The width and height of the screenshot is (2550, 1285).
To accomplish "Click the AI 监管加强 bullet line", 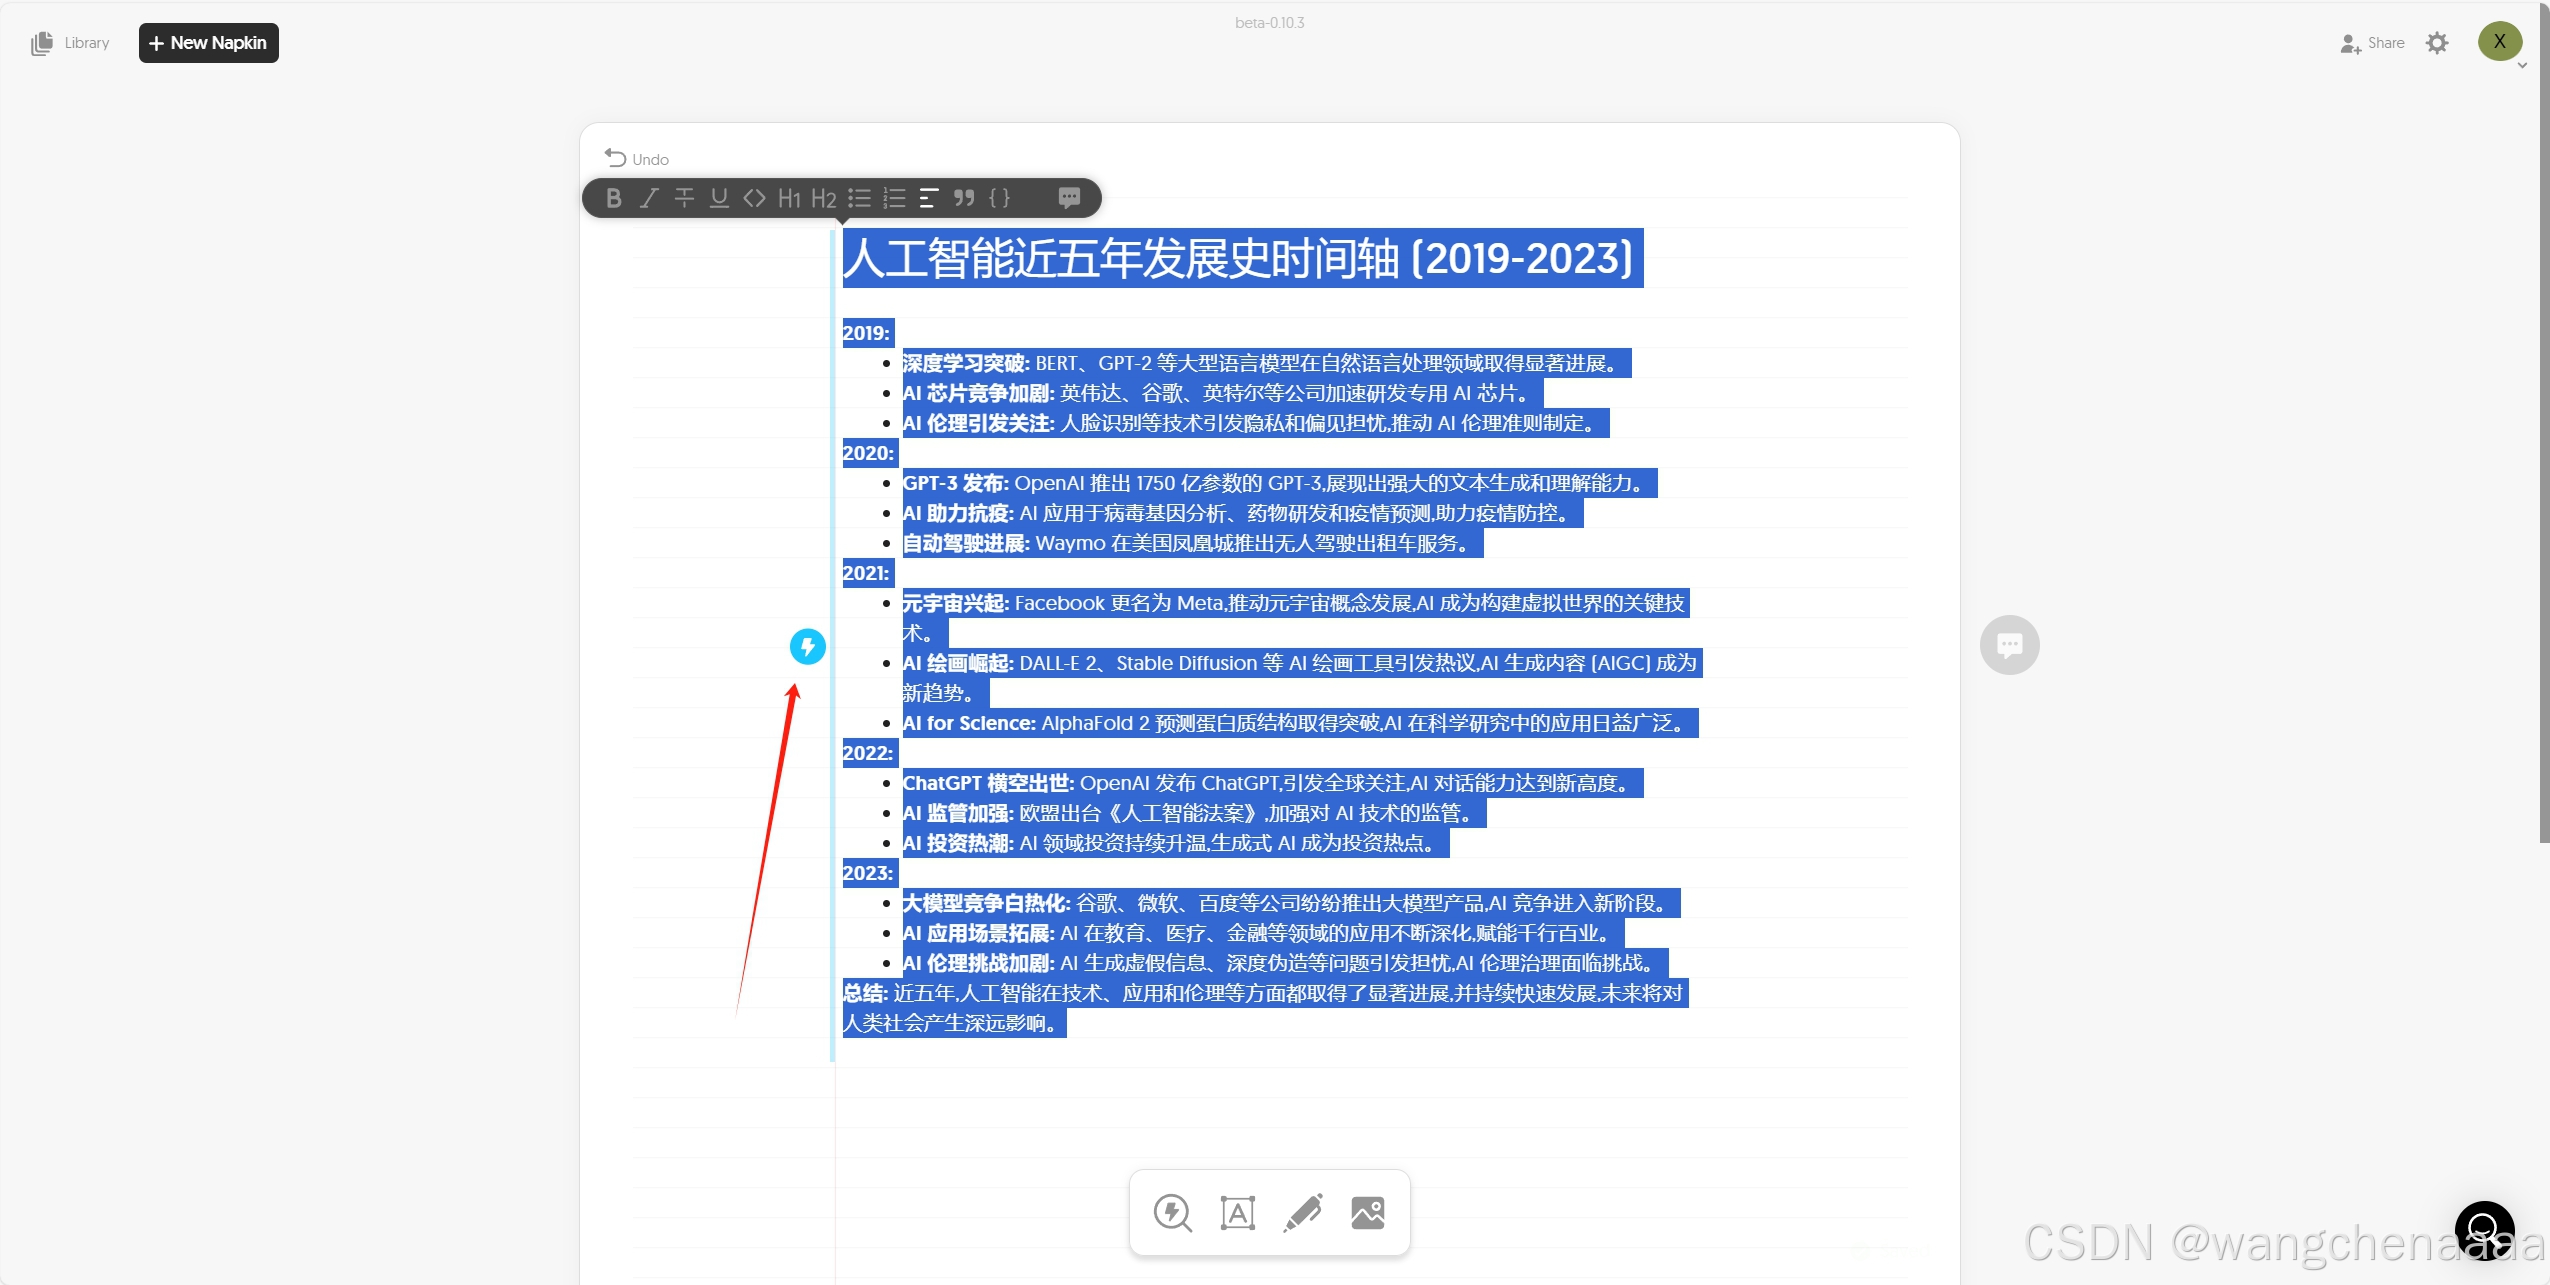I will coord(1194,813).
